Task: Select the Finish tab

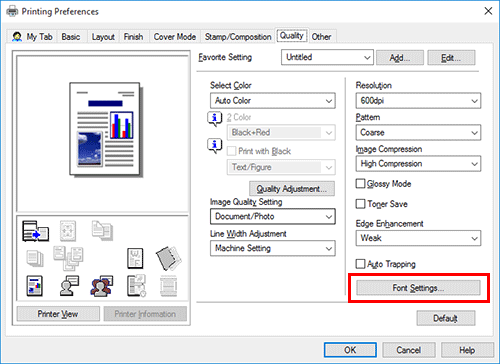Action: (x=133, y=37)
